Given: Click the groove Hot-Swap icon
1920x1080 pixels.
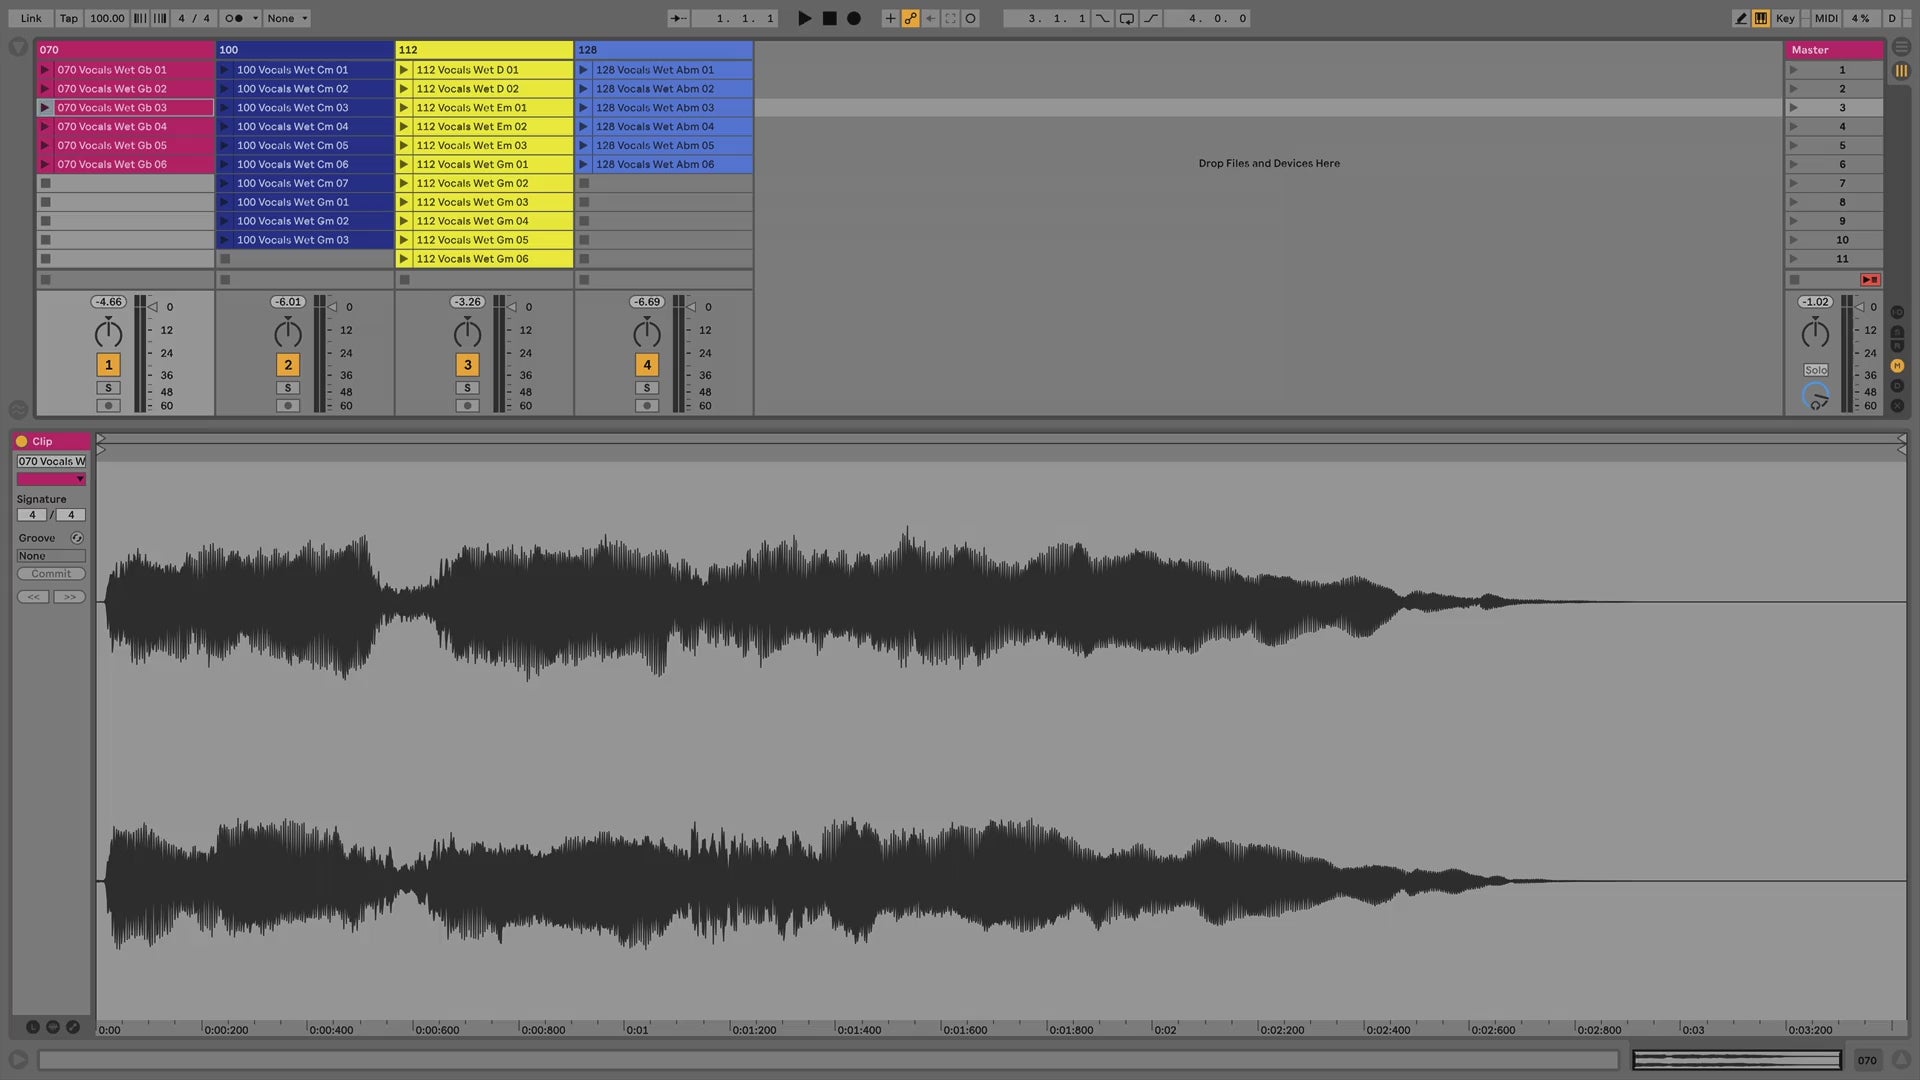Looking at the screenshot, I should (77, 538).
